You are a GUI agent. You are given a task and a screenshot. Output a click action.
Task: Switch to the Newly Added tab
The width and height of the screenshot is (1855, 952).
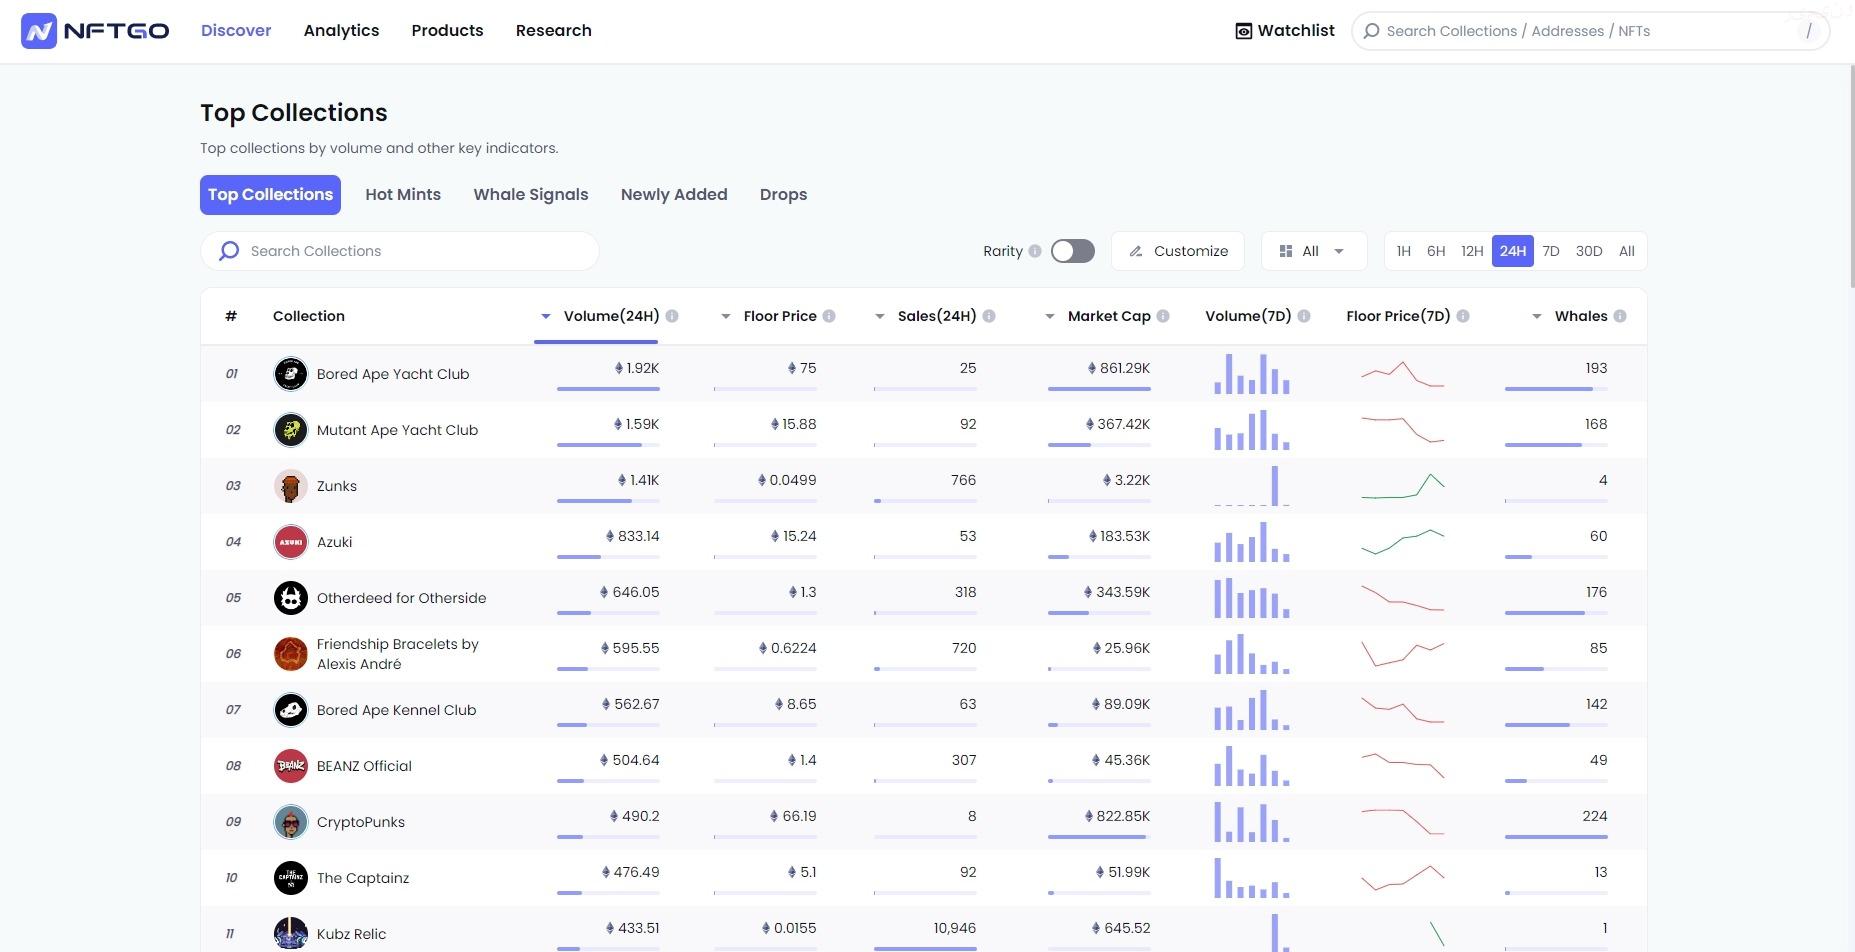point(674,195)
